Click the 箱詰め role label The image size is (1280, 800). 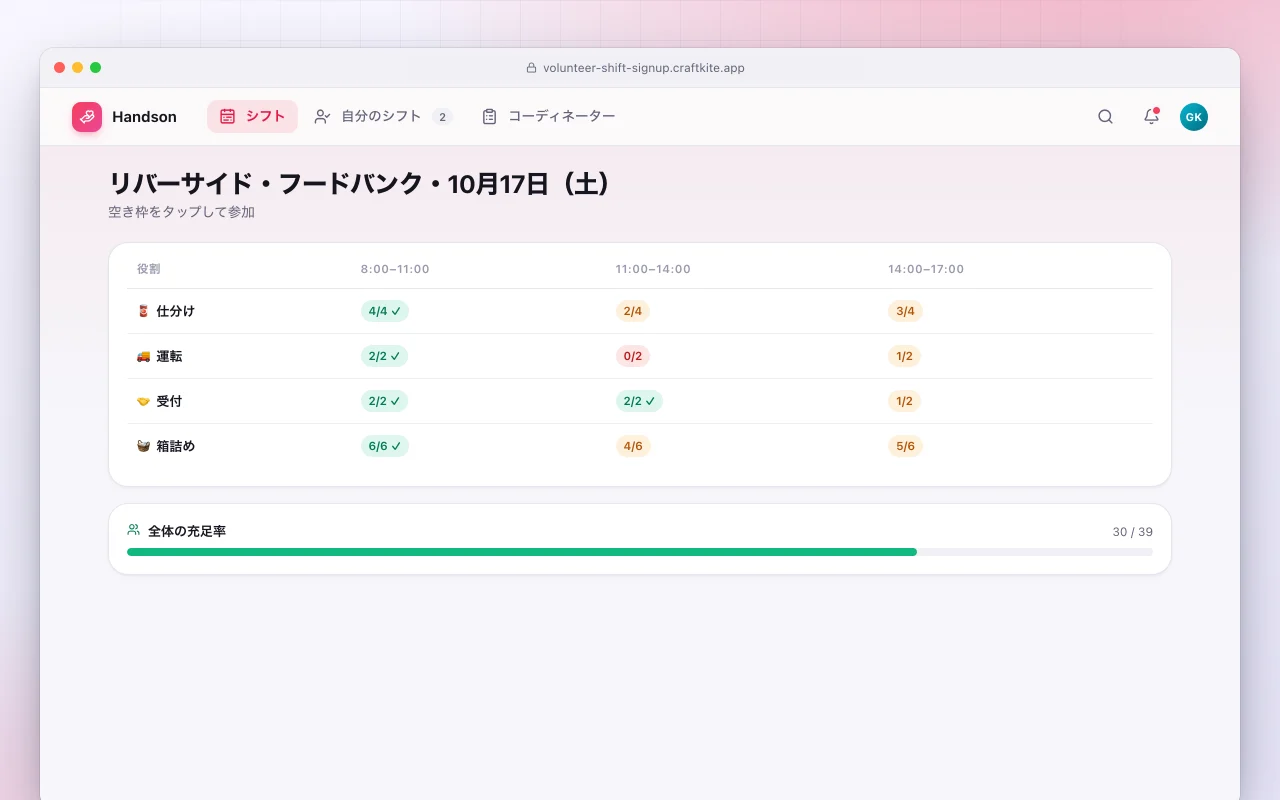coord(176,446)
